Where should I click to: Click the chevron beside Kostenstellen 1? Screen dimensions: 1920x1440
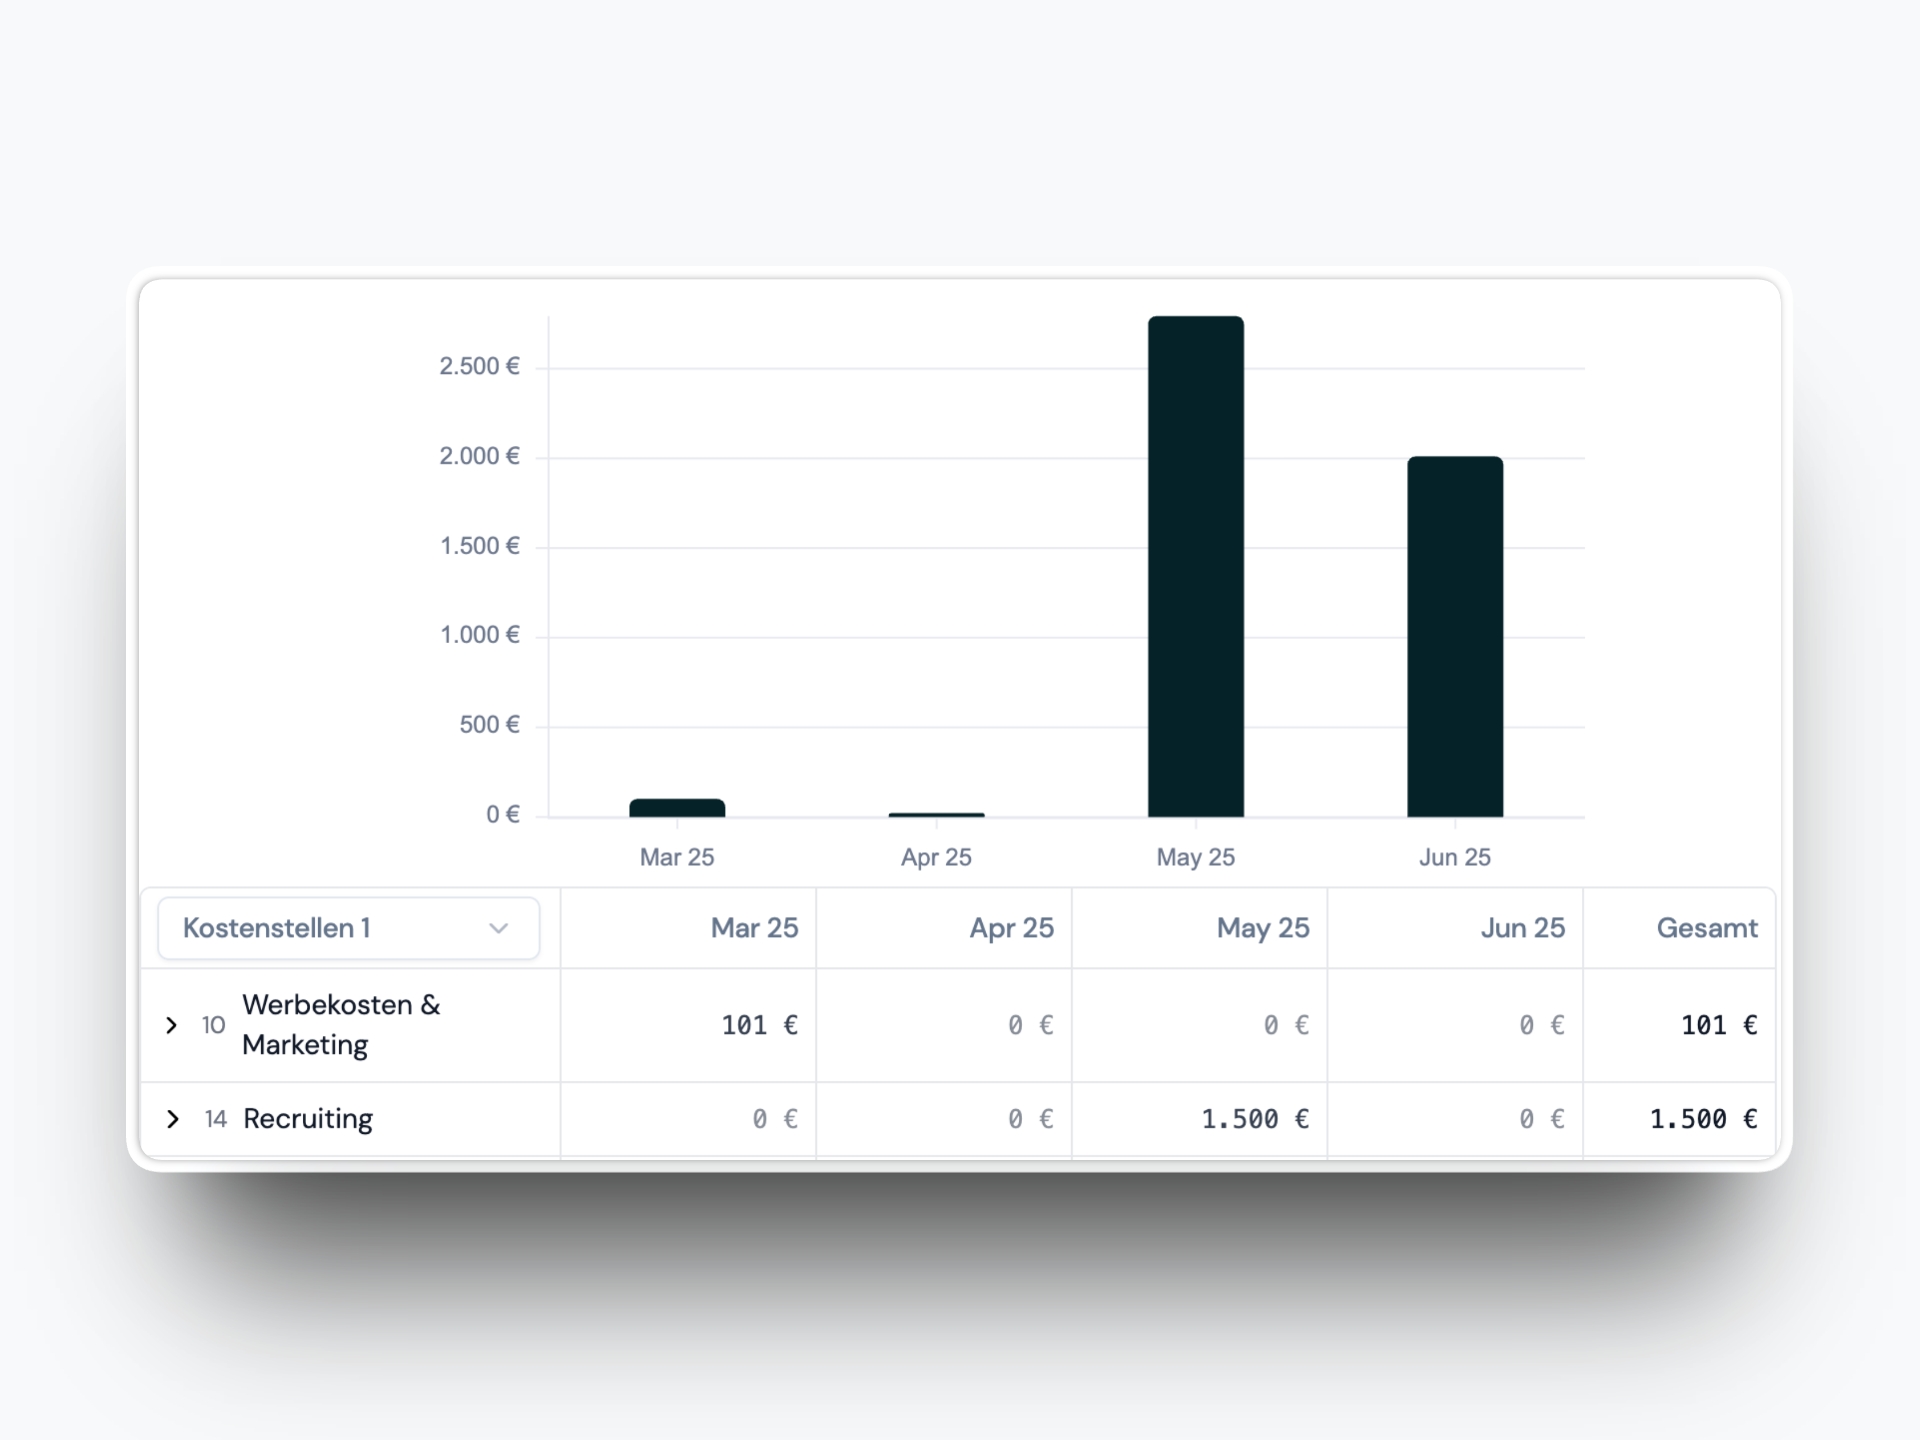[500, 928]
